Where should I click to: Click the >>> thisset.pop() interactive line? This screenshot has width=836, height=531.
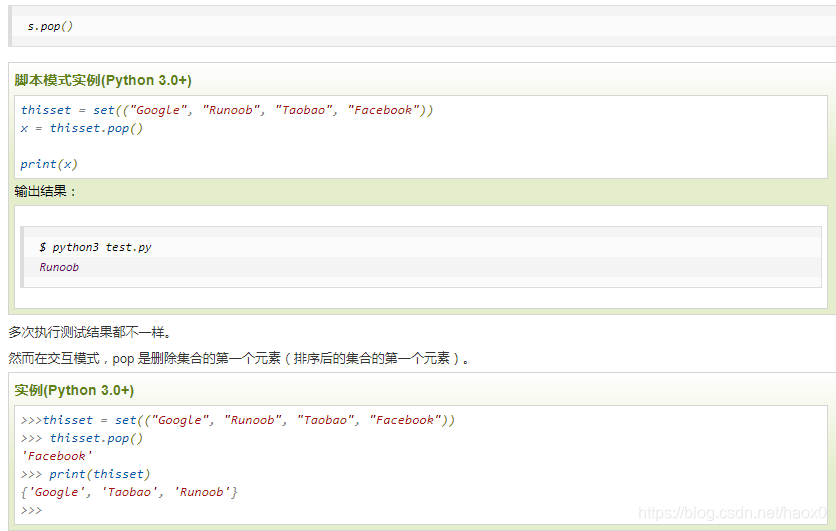(x=82, y=438)
